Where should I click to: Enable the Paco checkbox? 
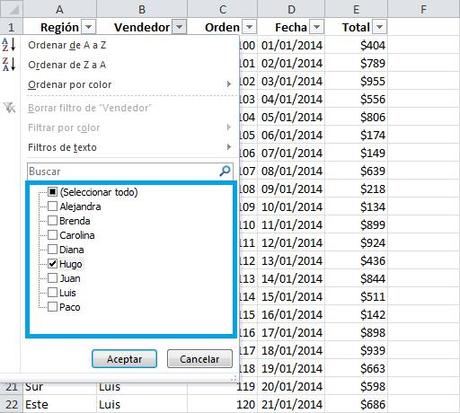pyautogui.click(x=52, y=307)
